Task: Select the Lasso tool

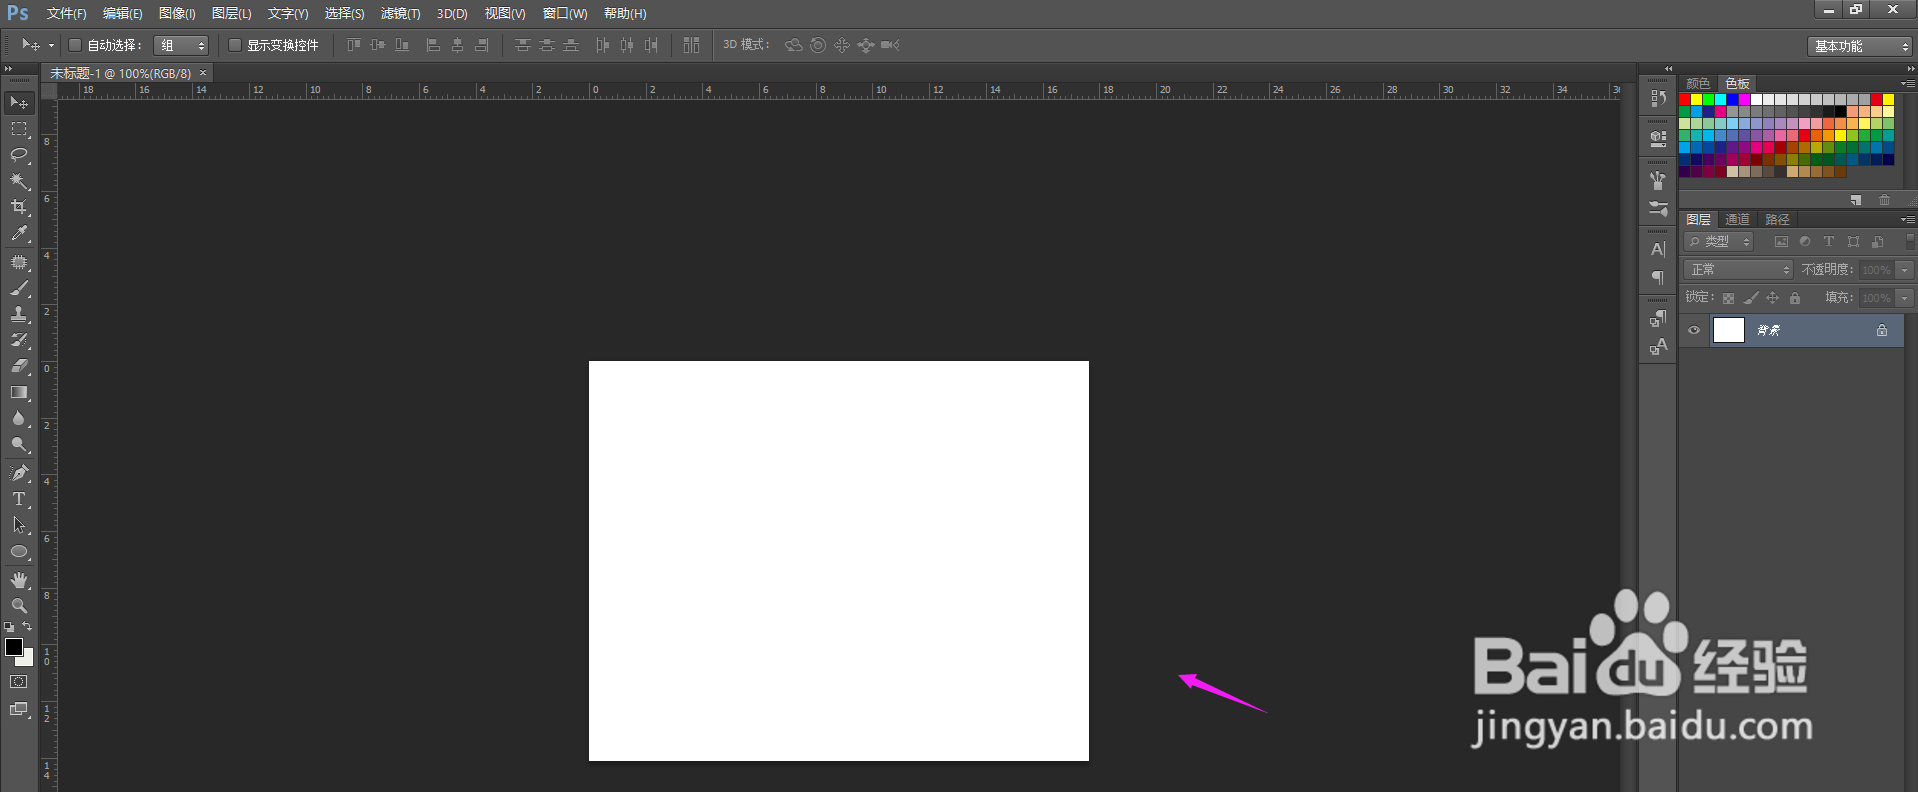Action: [19, 155]
